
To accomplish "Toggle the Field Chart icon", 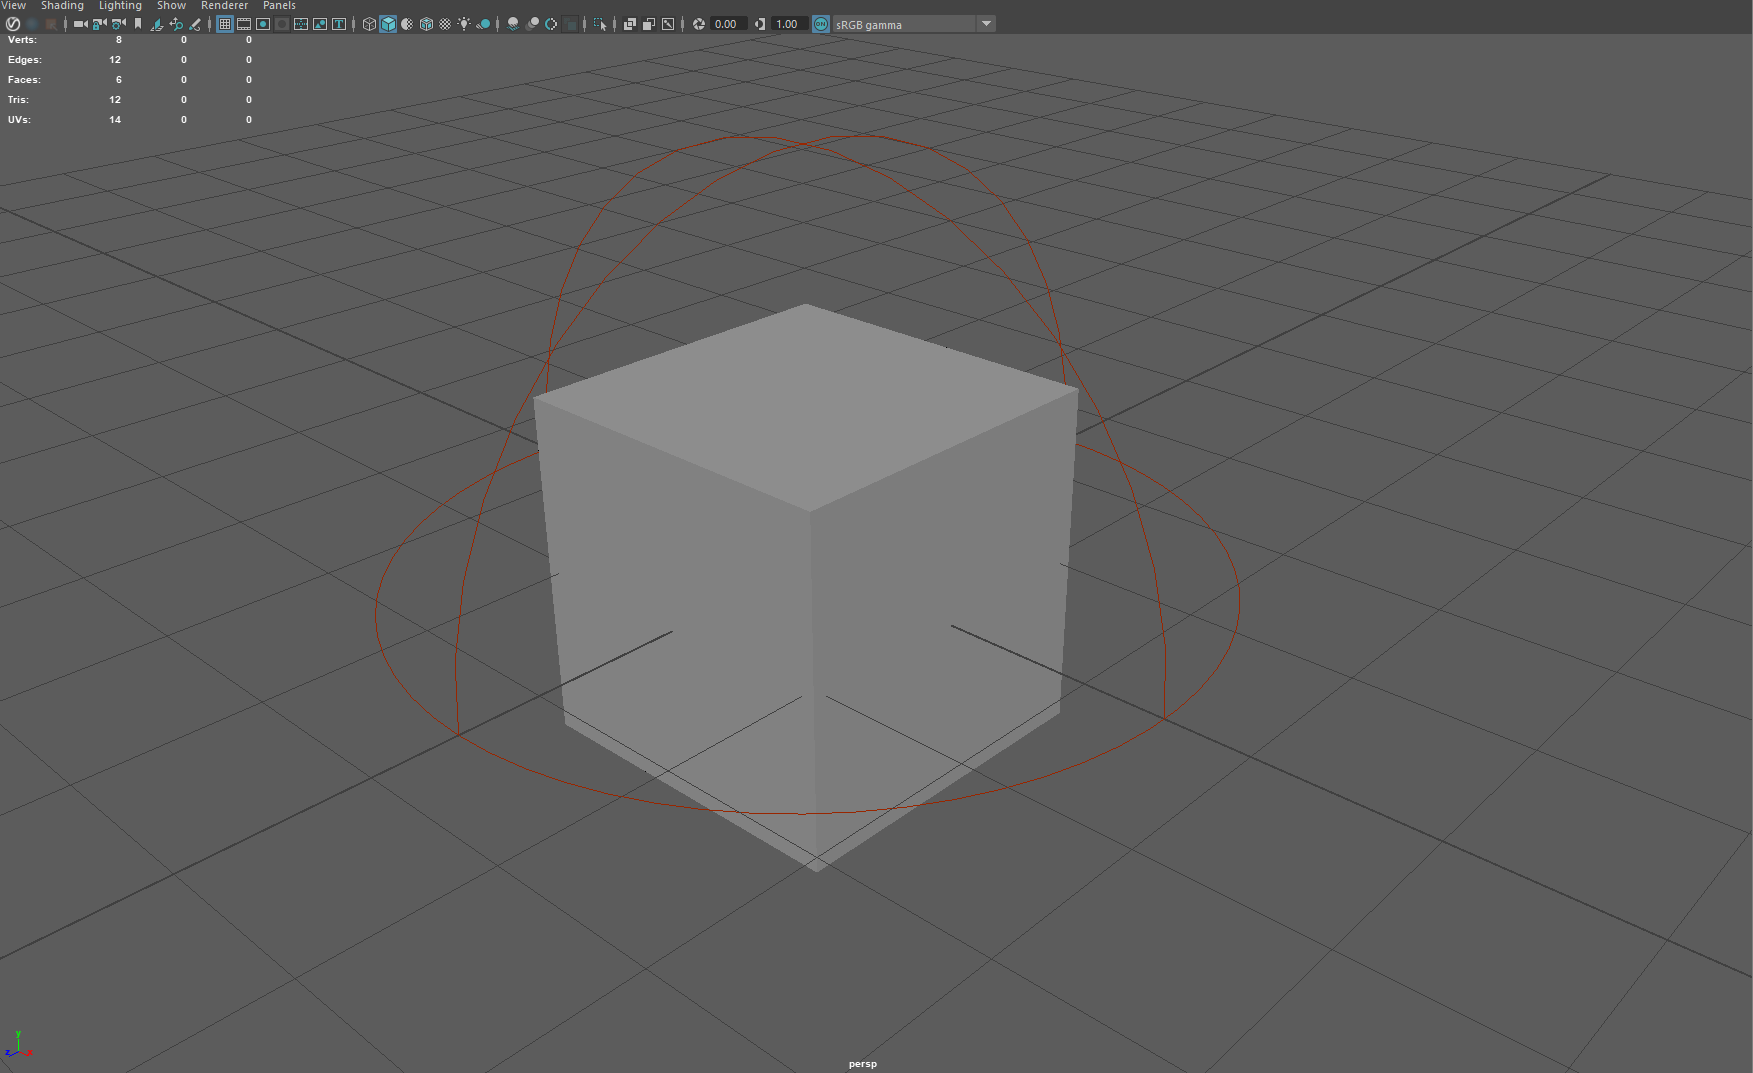I will coord(301,24).
